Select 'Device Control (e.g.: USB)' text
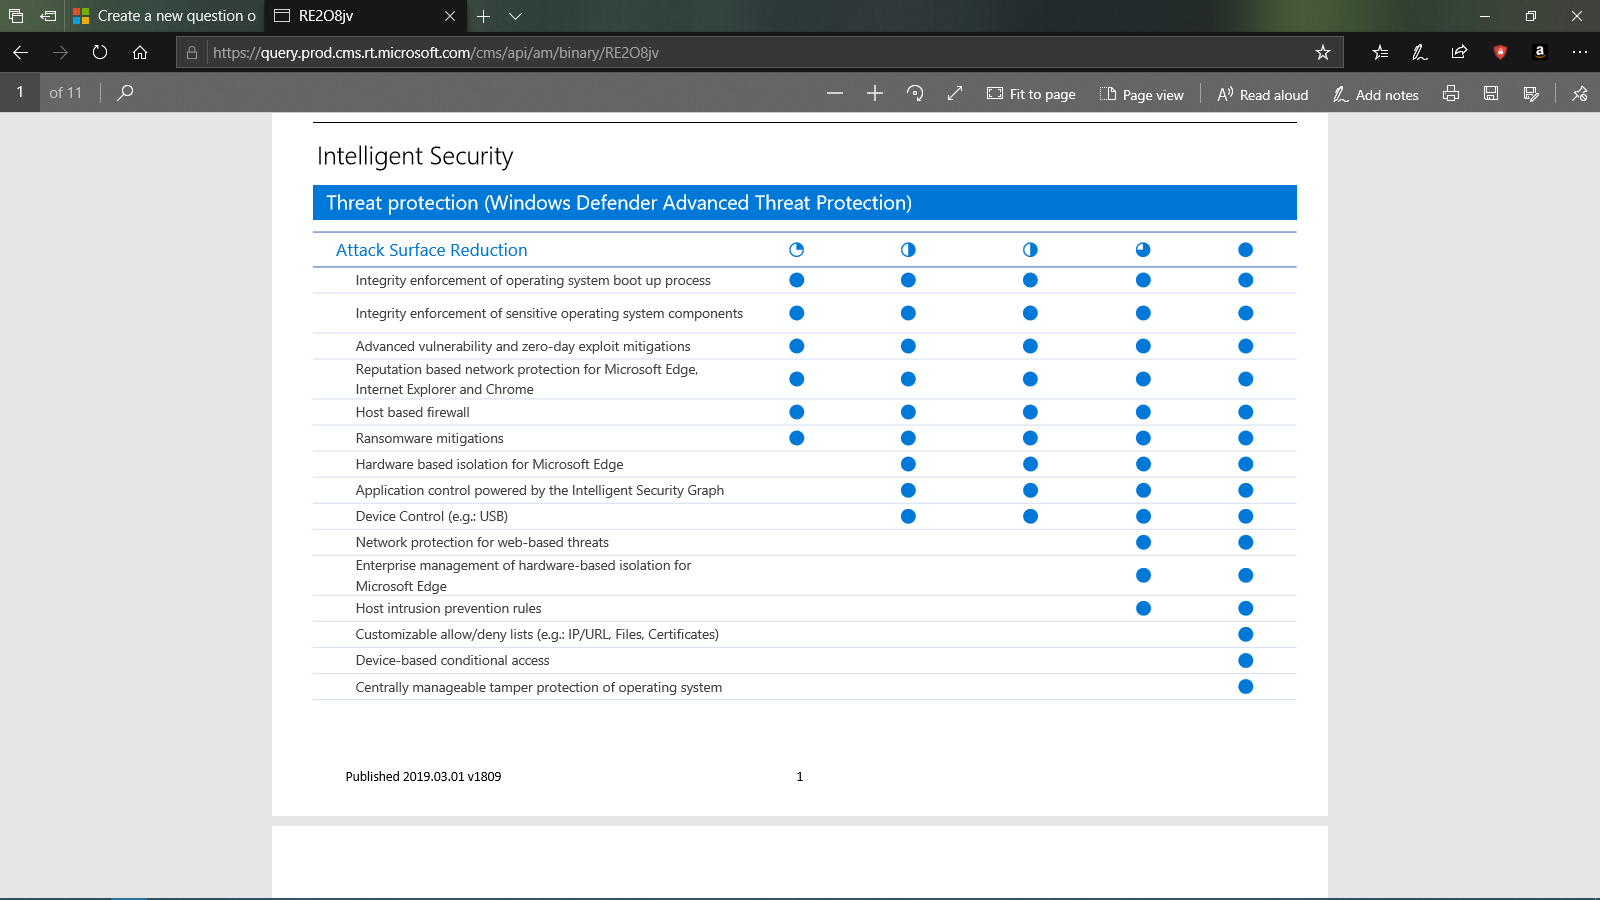 431,516
